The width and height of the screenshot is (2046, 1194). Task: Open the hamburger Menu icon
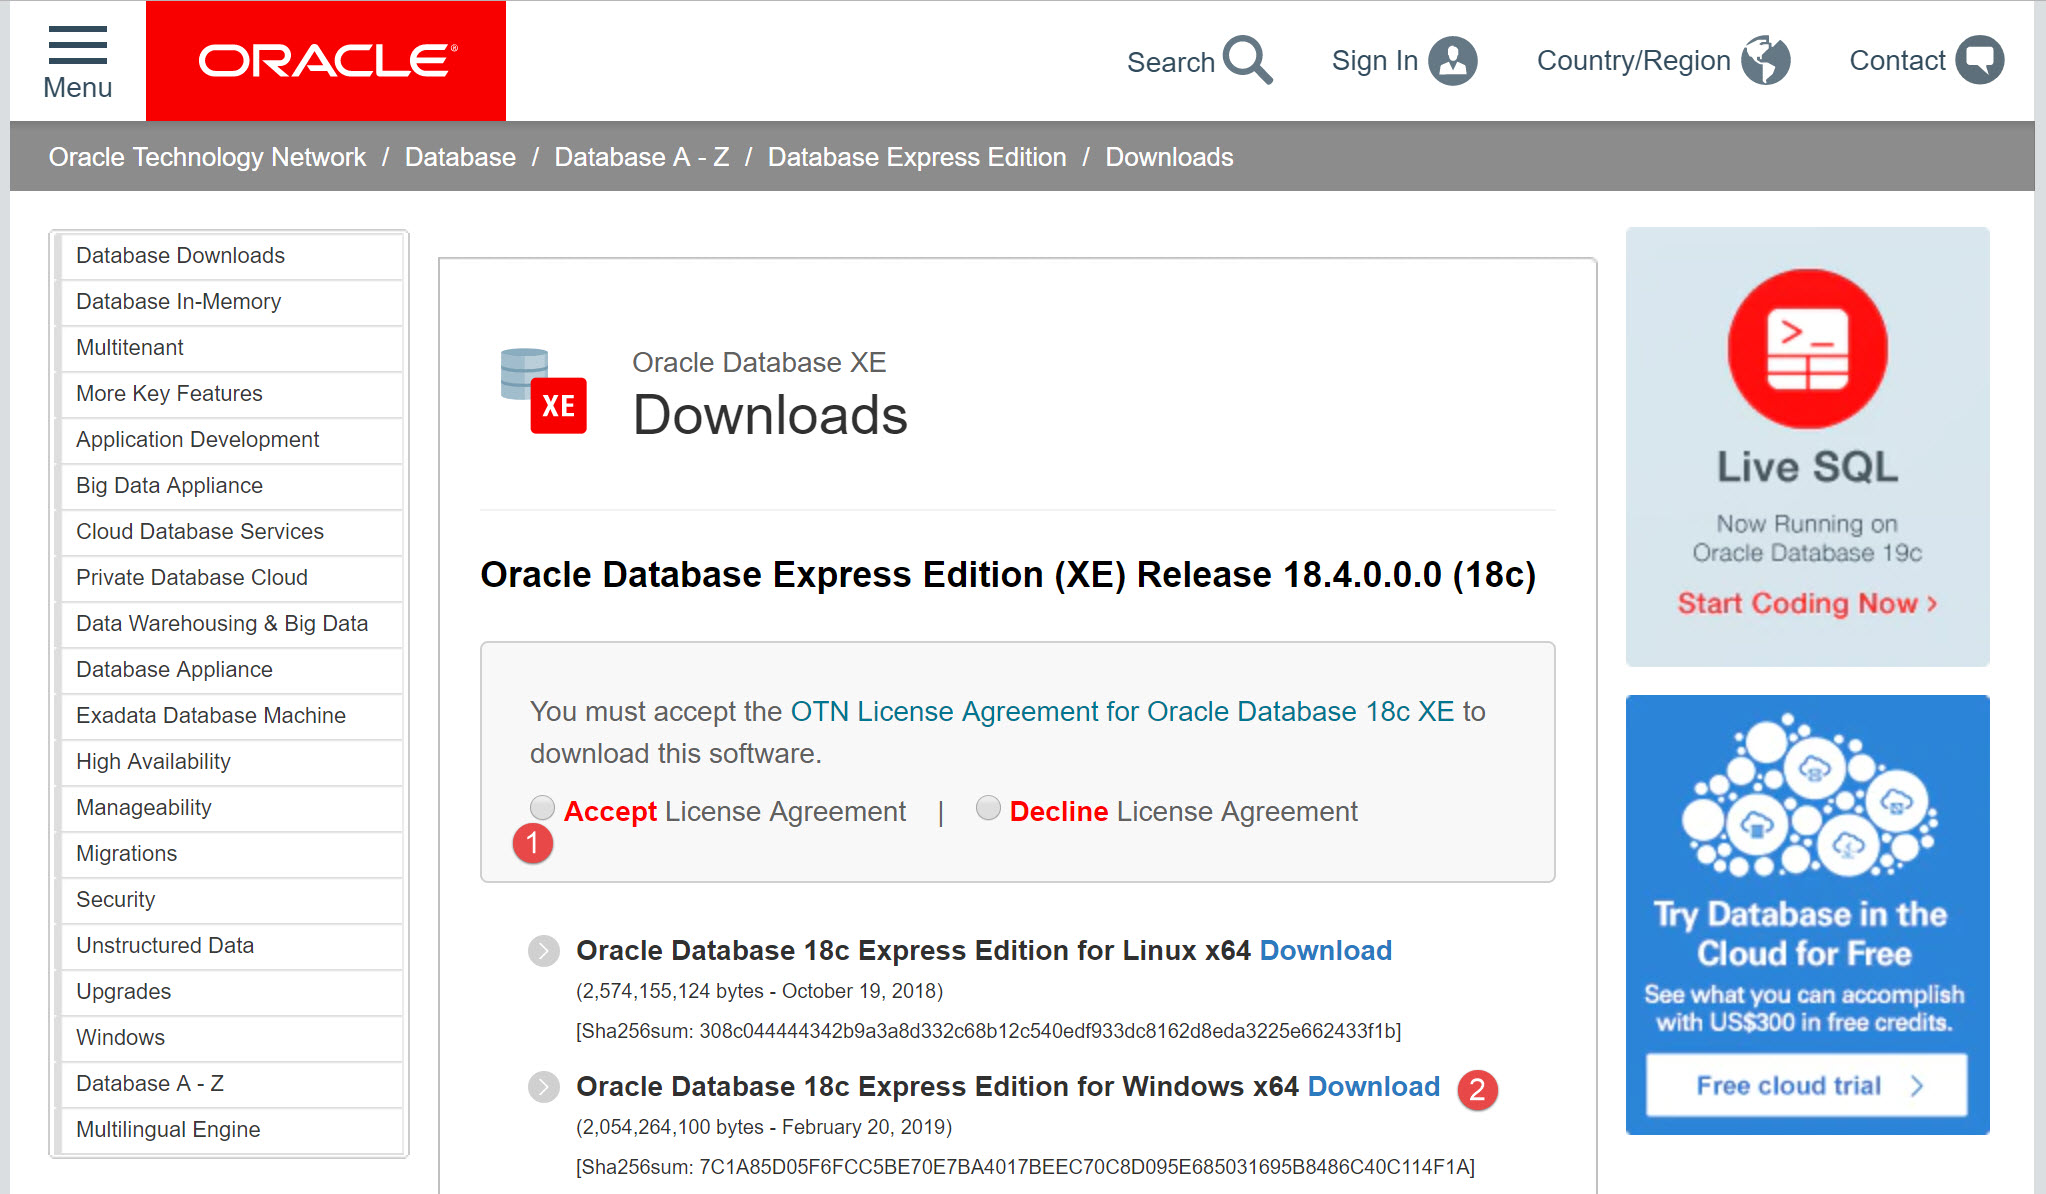tap(77, 47)
